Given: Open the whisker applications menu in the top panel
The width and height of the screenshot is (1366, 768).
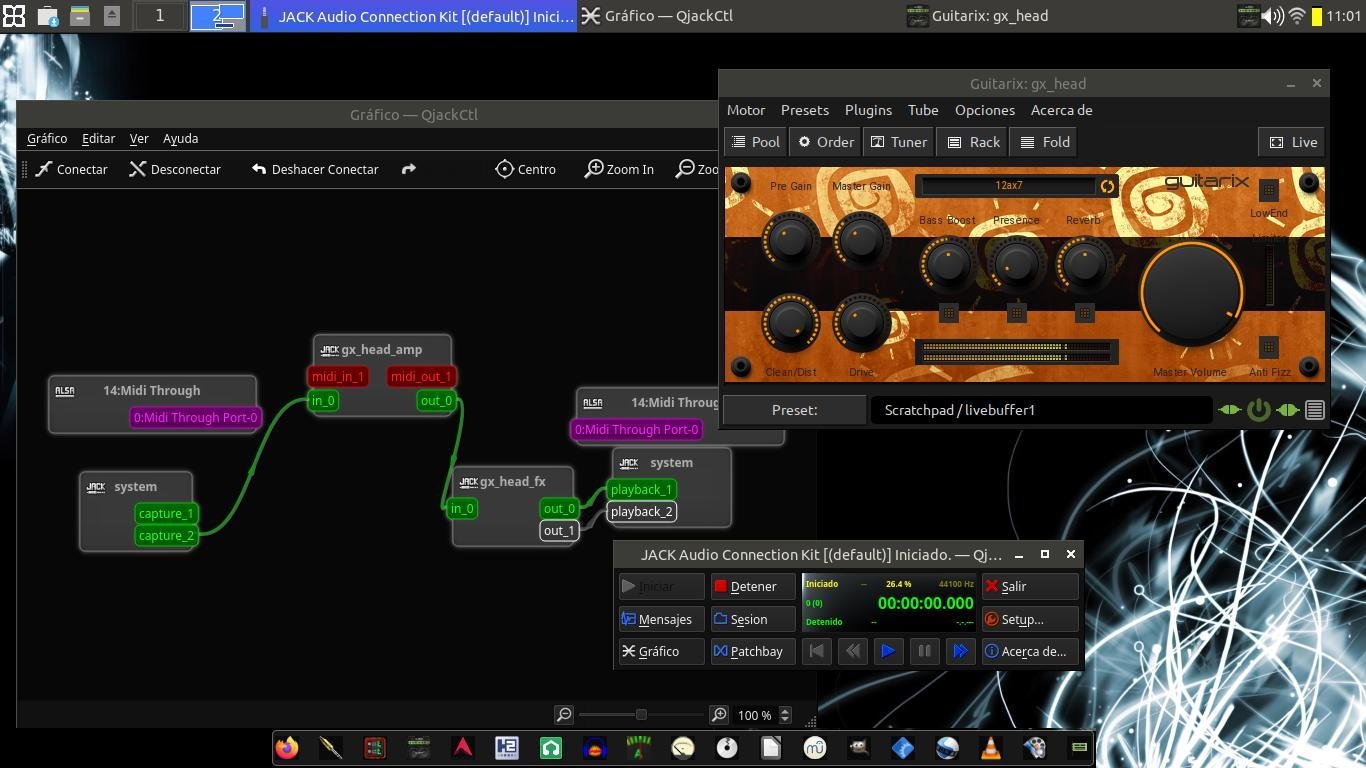Looking at the screenshot, I should click(x=14, y=16).
